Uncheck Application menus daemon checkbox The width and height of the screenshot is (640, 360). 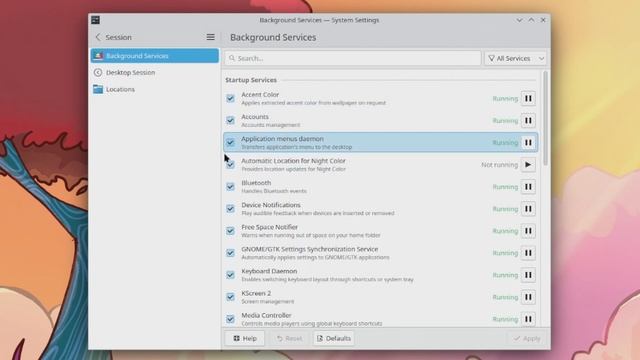click(230, 142)
